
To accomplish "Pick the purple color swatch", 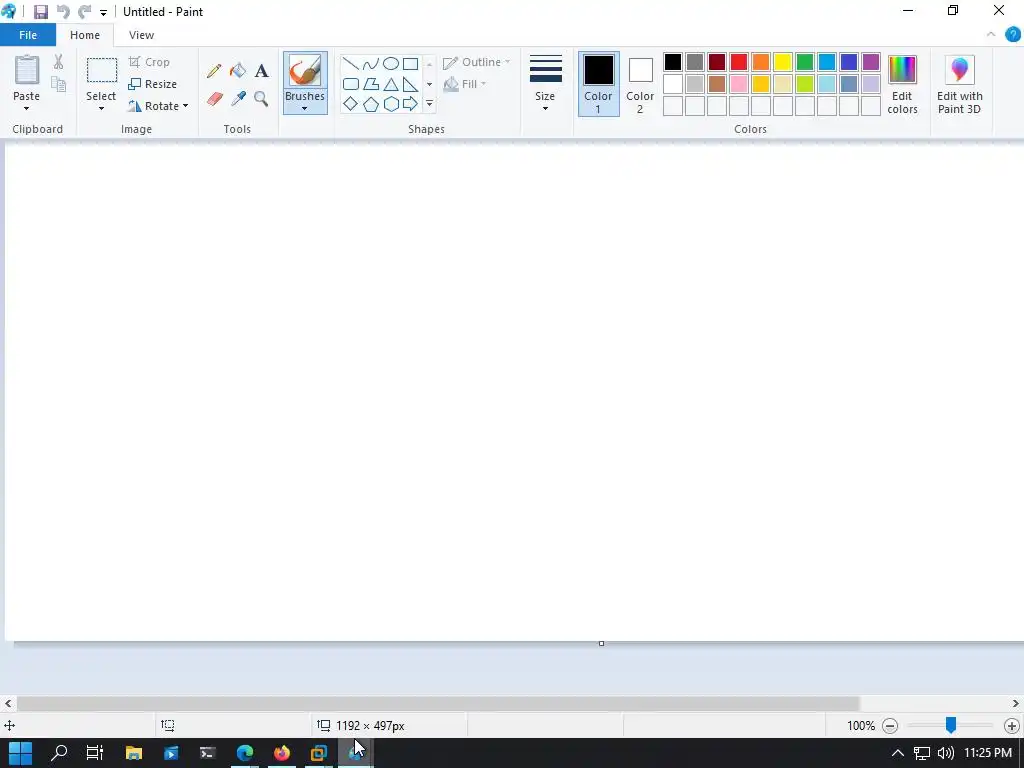I will click(x=871, y=62).
